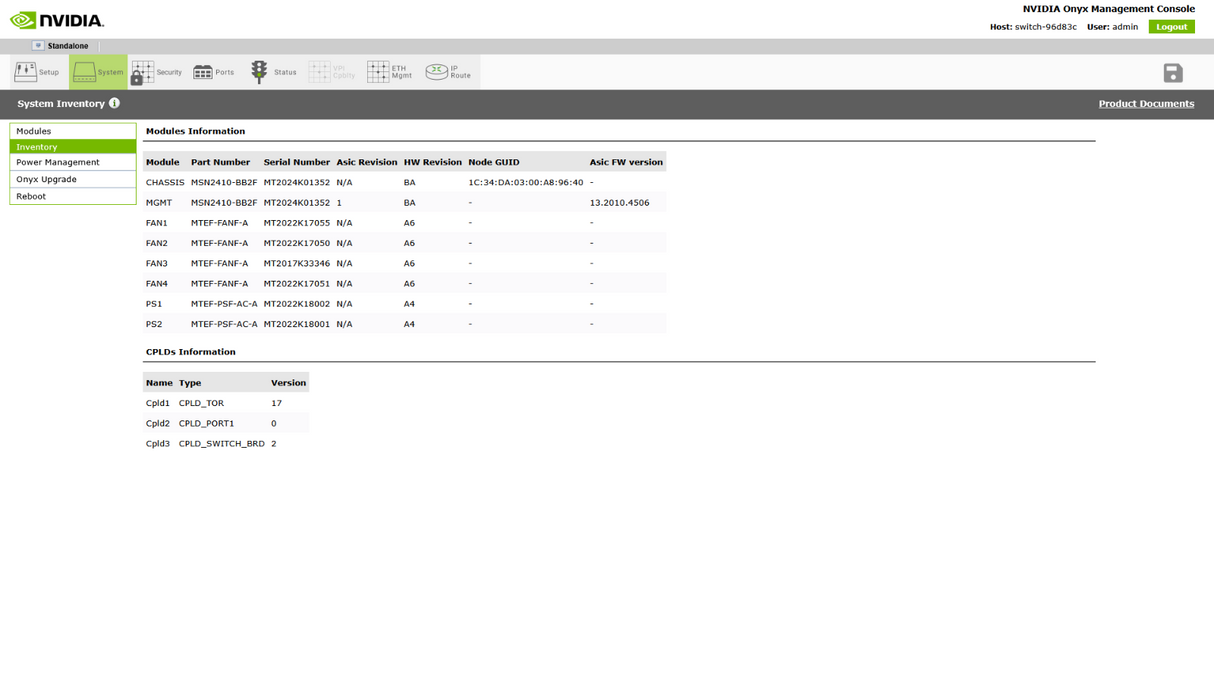Image resolution: width=1214 pixels, height=683 pixels.
Task: Open the Status traffic-light icon
Action: (273, 72)
